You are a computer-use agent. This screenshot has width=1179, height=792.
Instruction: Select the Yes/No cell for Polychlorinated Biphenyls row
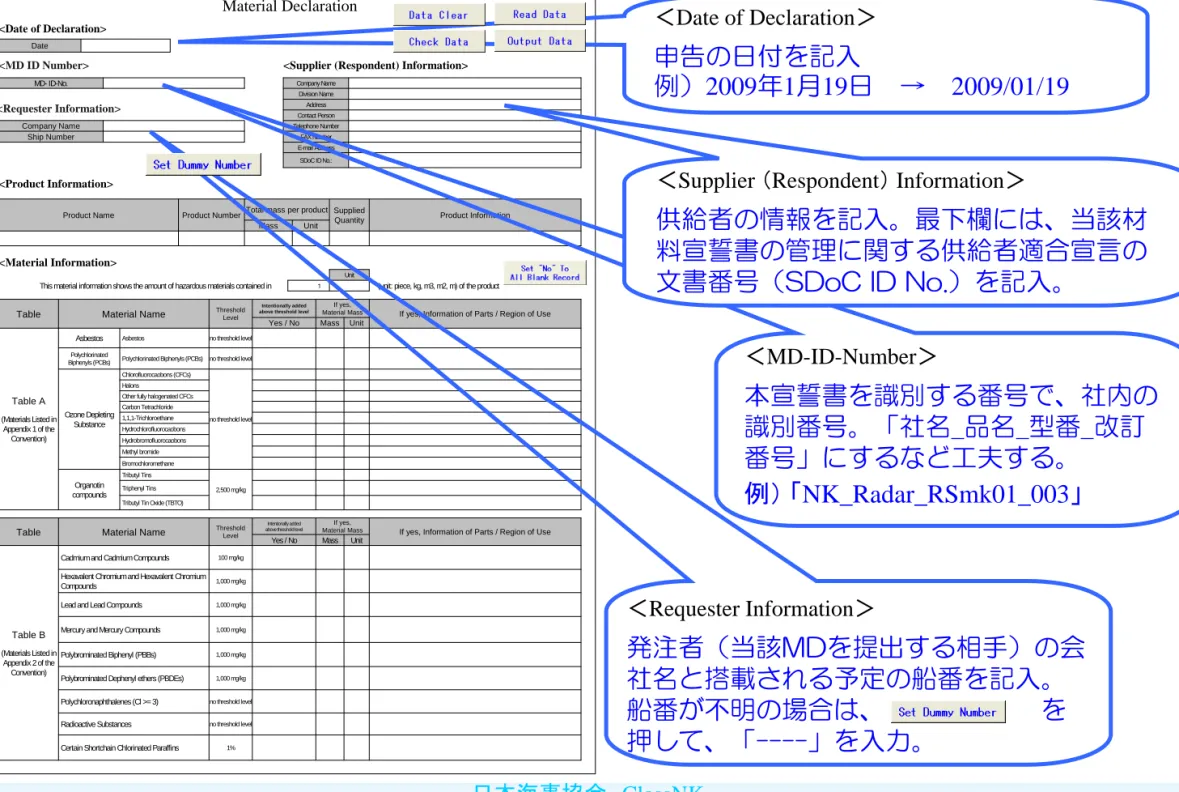[x=283, y=358]
